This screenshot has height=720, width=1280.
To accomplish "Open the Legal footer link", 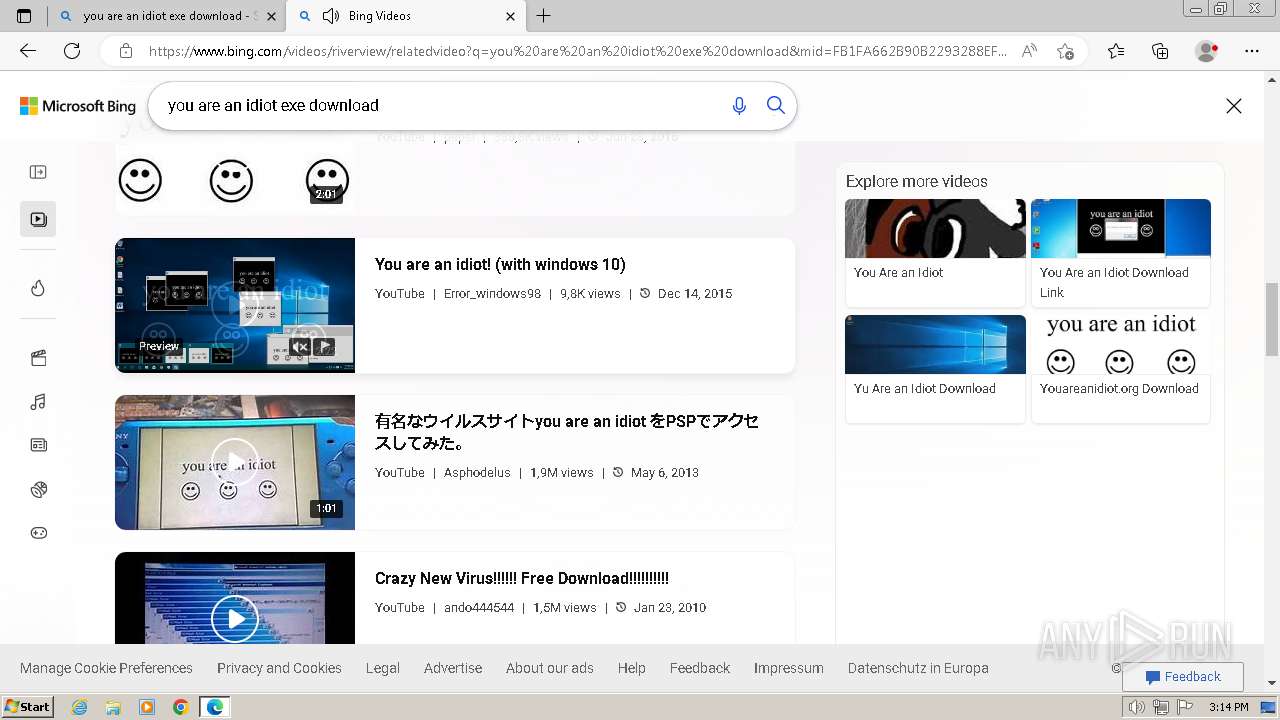I will [x=383, y=668].
